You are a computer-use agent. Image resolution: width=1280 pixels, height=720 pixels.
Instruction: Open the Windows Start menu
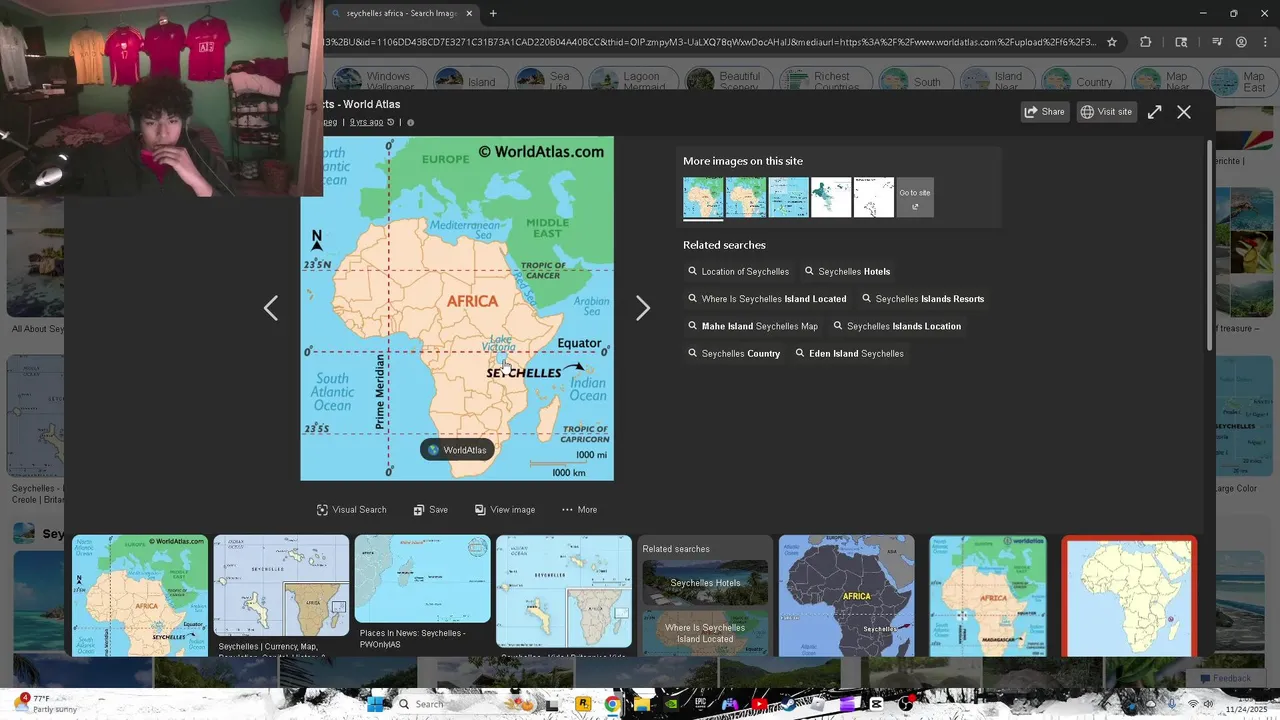click(375, 704)
